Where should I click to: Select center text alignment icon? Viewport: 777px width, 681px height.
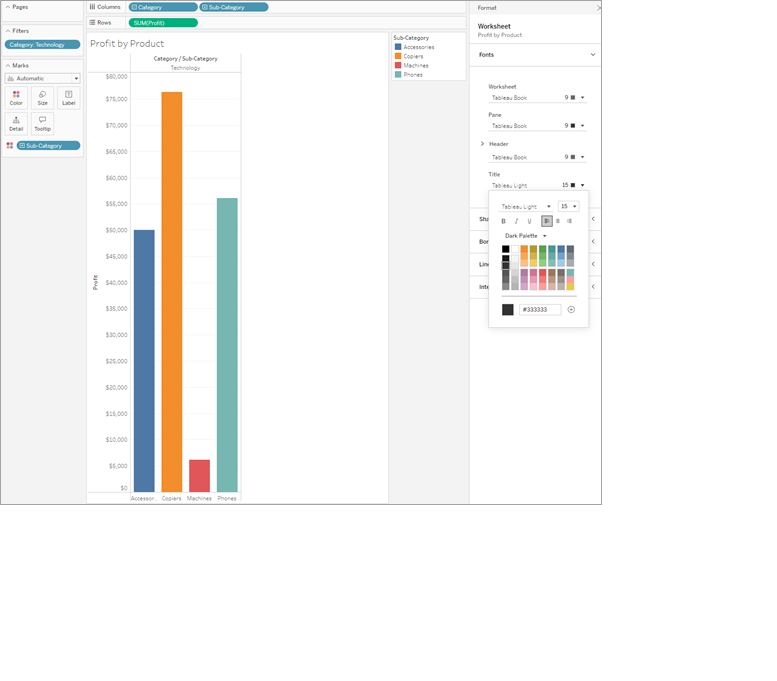[558, 221]
